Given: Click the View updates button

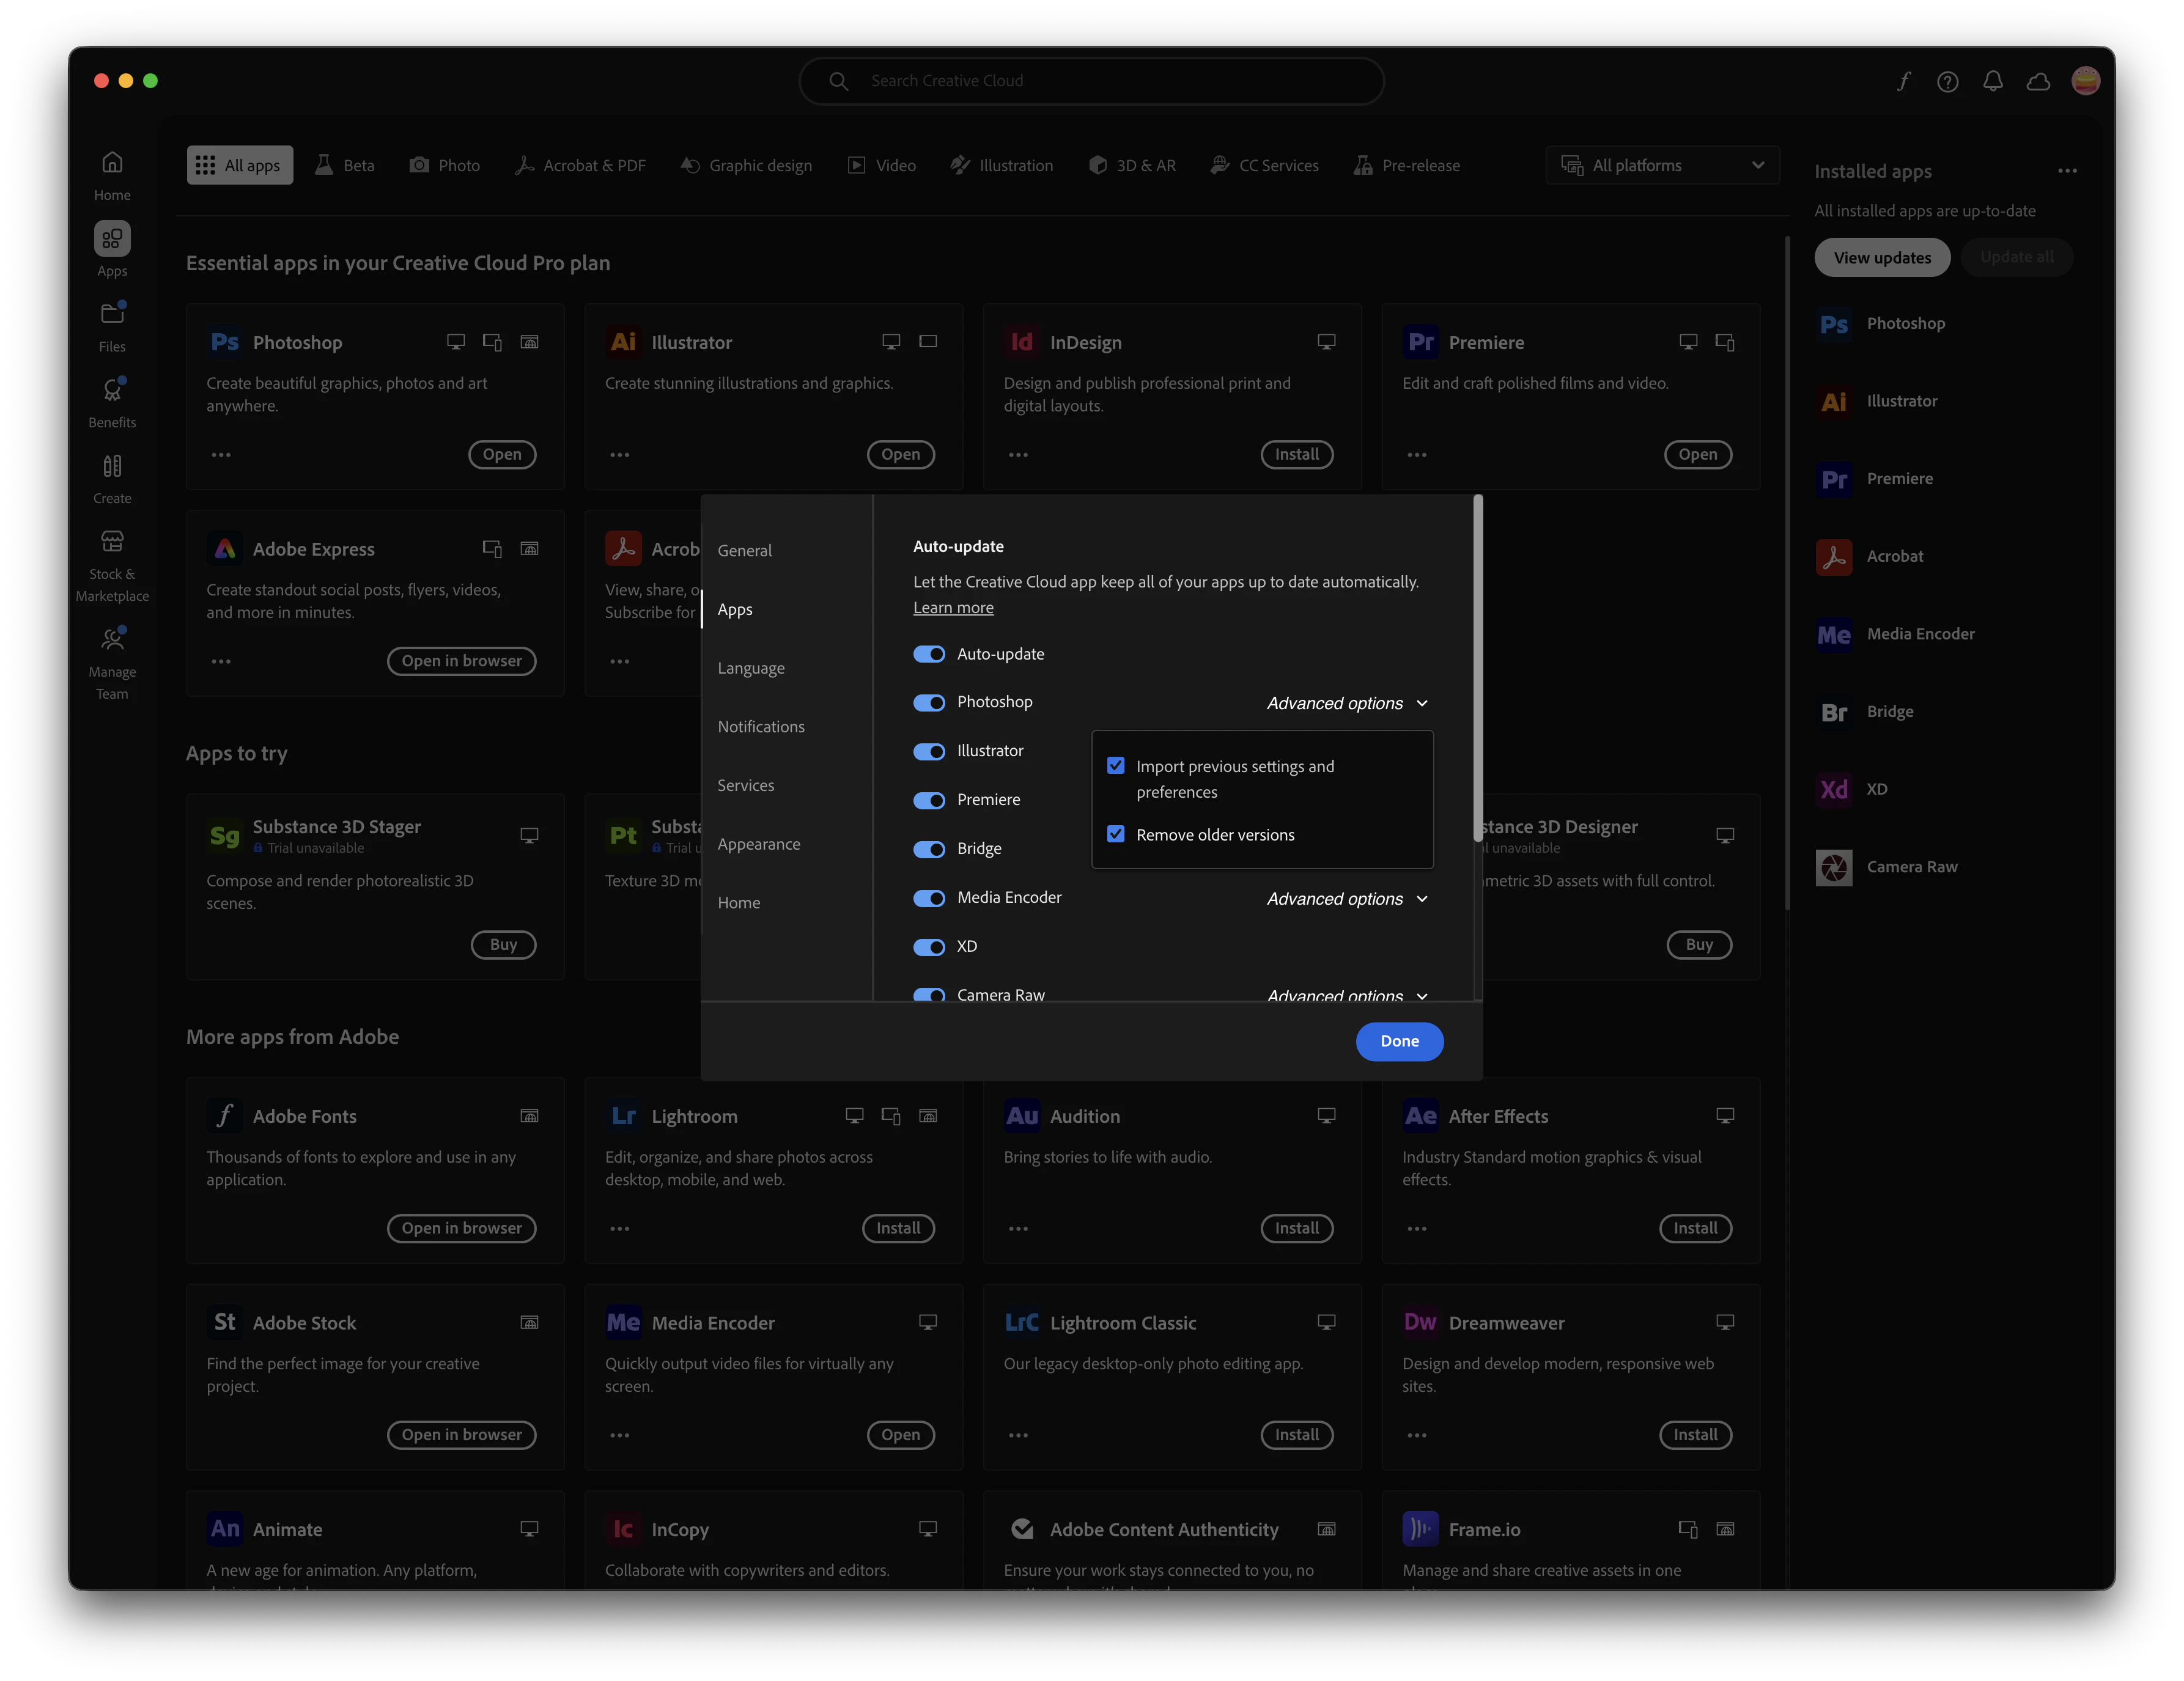Looking at the screenshot, I should tap(1882, 257).
